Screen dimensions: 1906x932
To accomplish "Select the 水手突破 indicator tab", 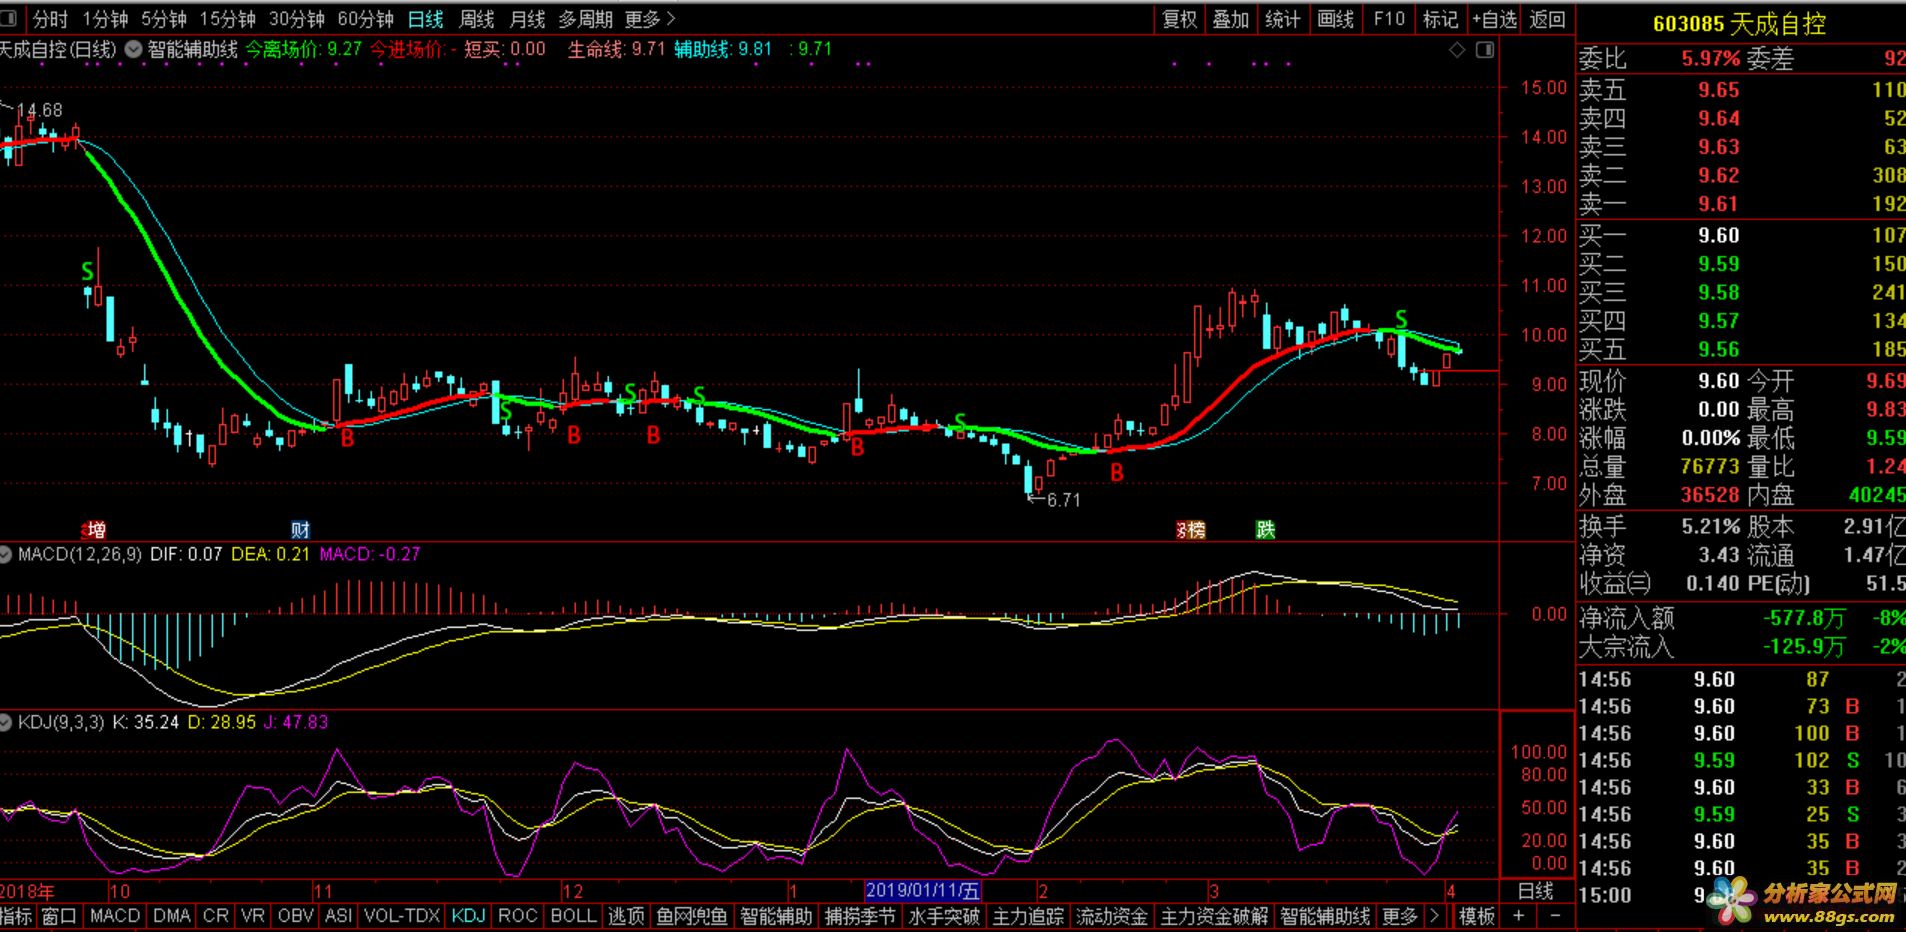I will [944, 916].
